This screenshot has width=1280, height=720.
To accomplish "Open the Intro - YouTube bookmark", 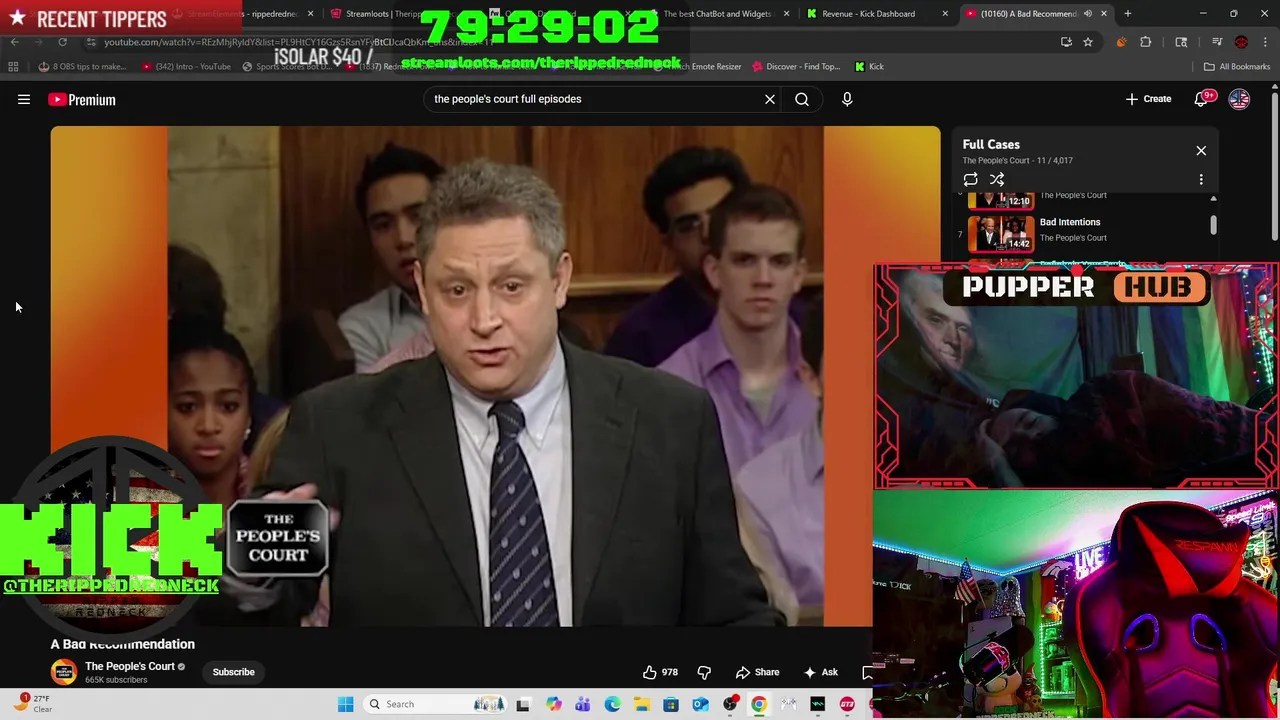I will point(186,66).
